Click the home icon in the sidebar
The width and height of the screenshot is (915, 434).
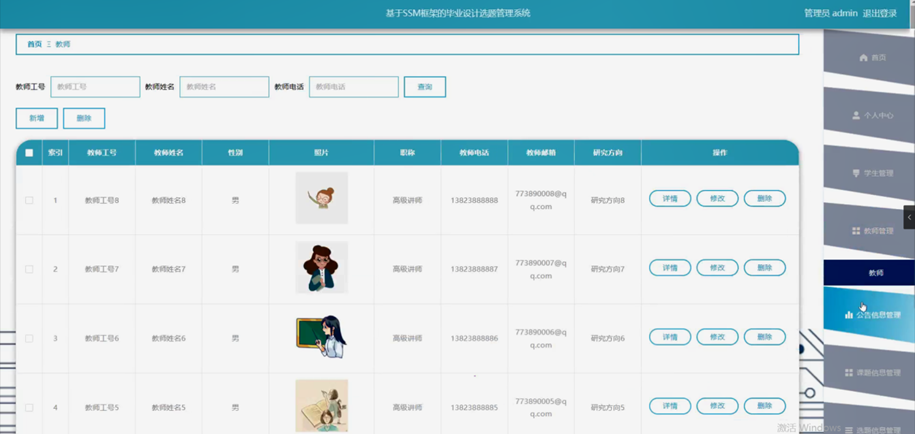(863, 58)
